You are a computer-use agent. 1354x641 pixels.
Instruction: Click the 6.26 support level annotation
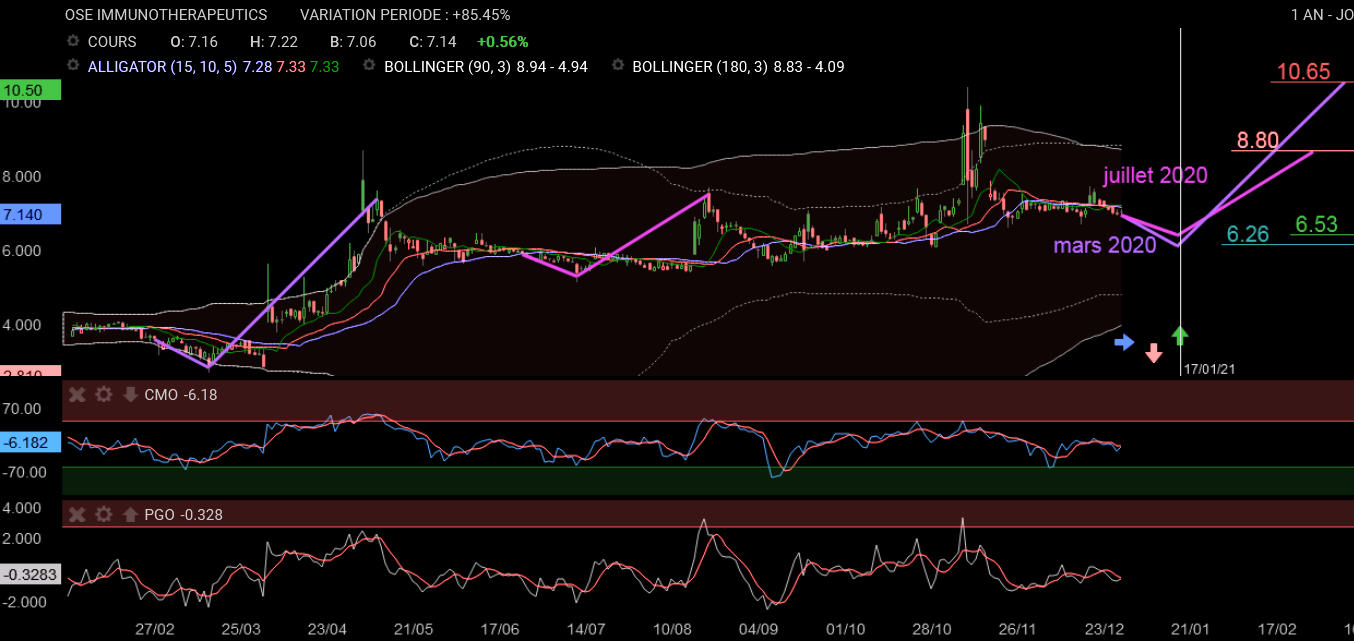pos(1247,234)
